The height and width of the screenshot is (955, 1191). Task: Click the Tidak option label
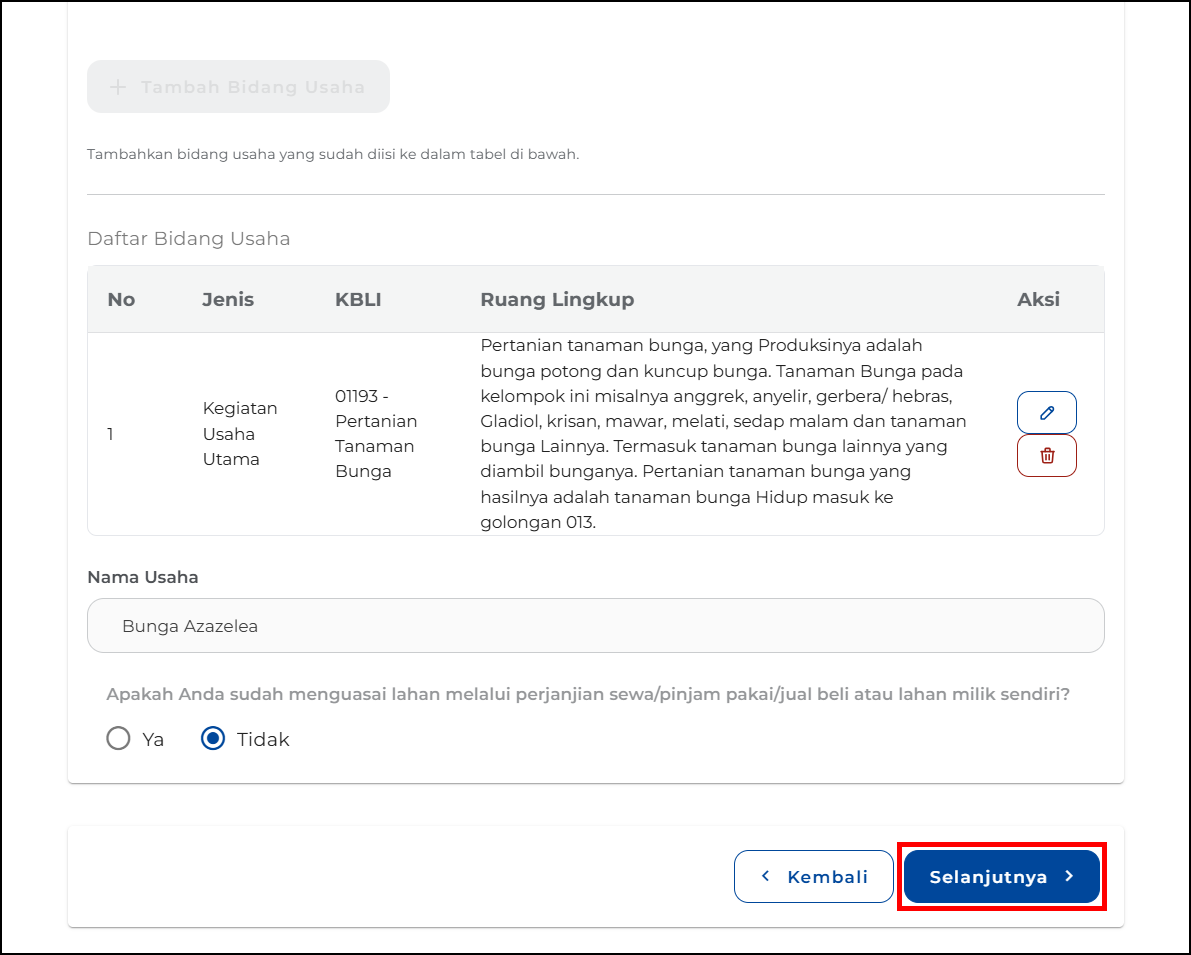[x=263, y=739]
